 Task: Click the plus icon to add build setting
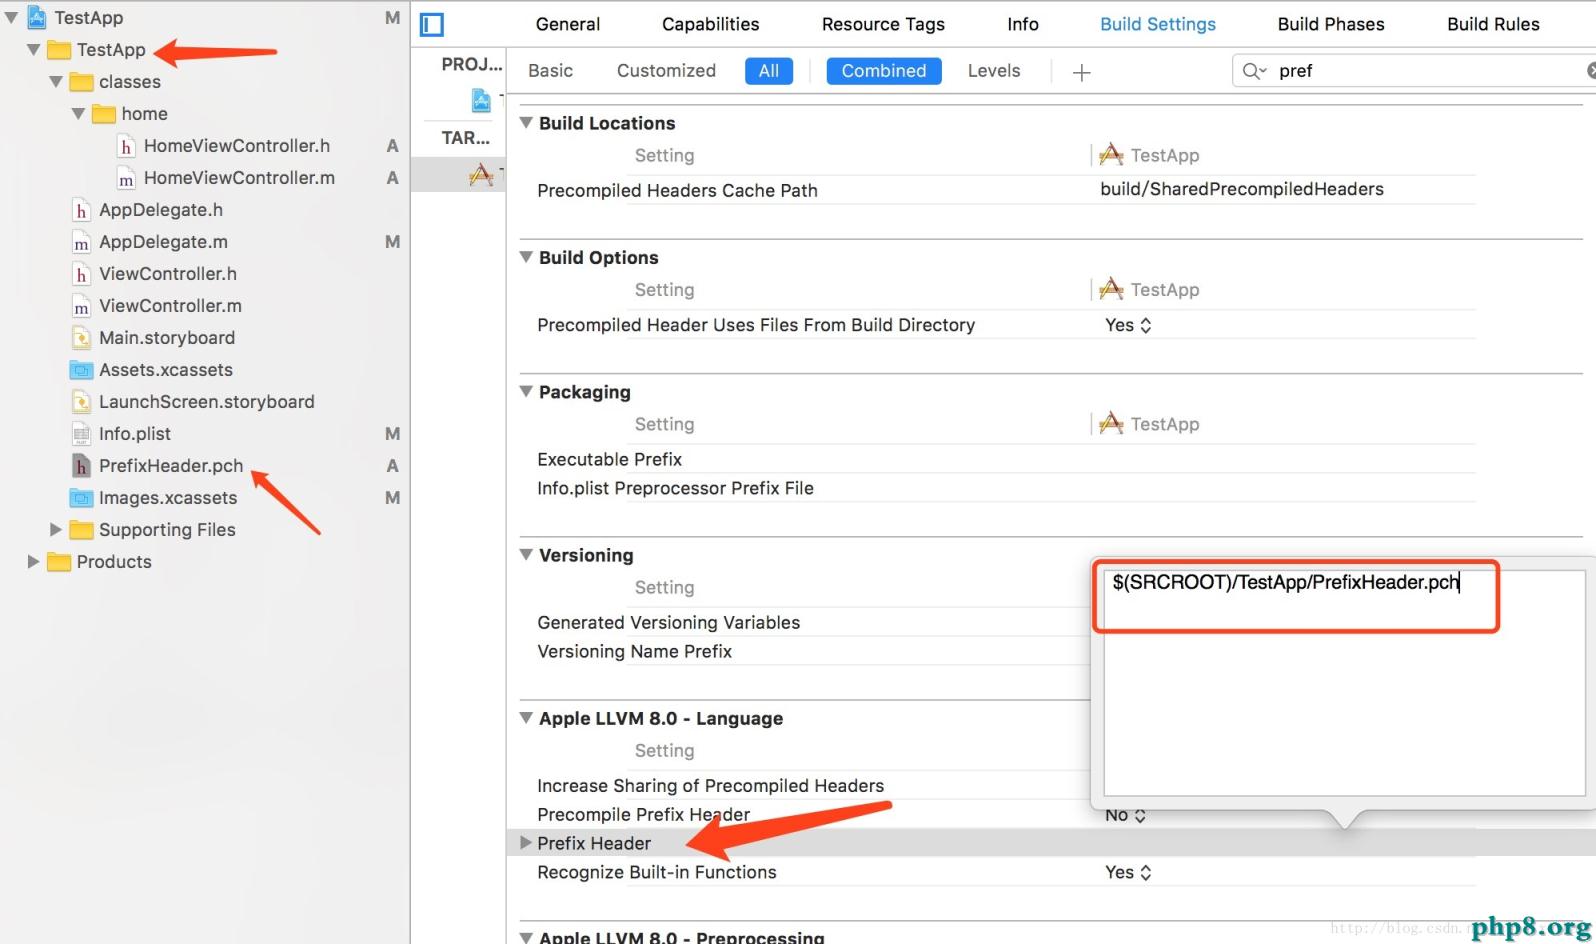coord(1081,72)
